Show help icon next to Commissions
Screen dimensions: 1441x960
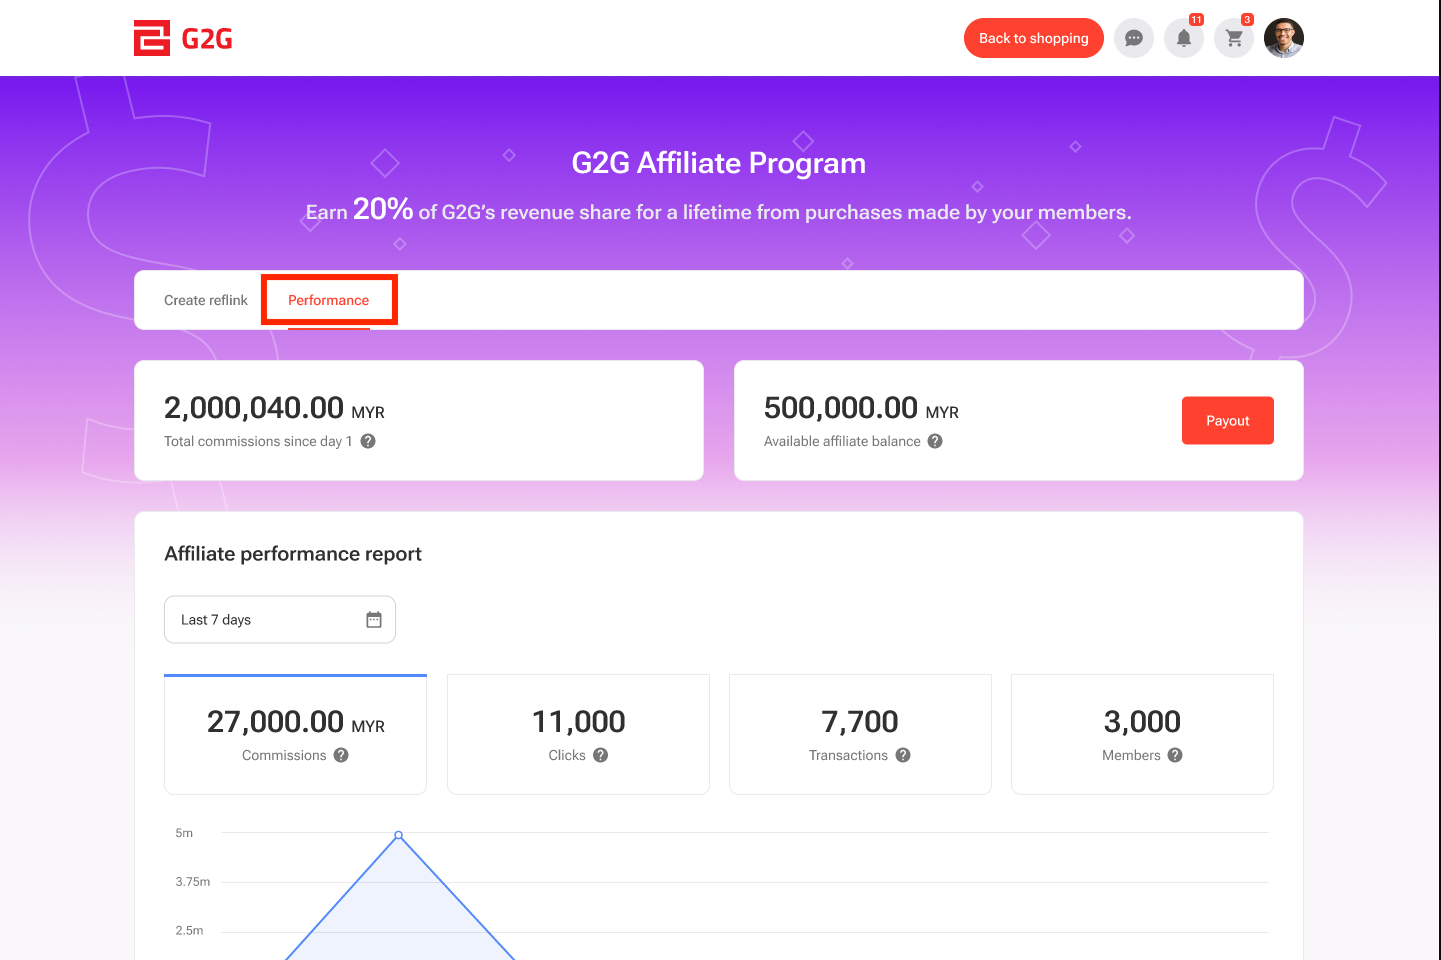point(341,755)
